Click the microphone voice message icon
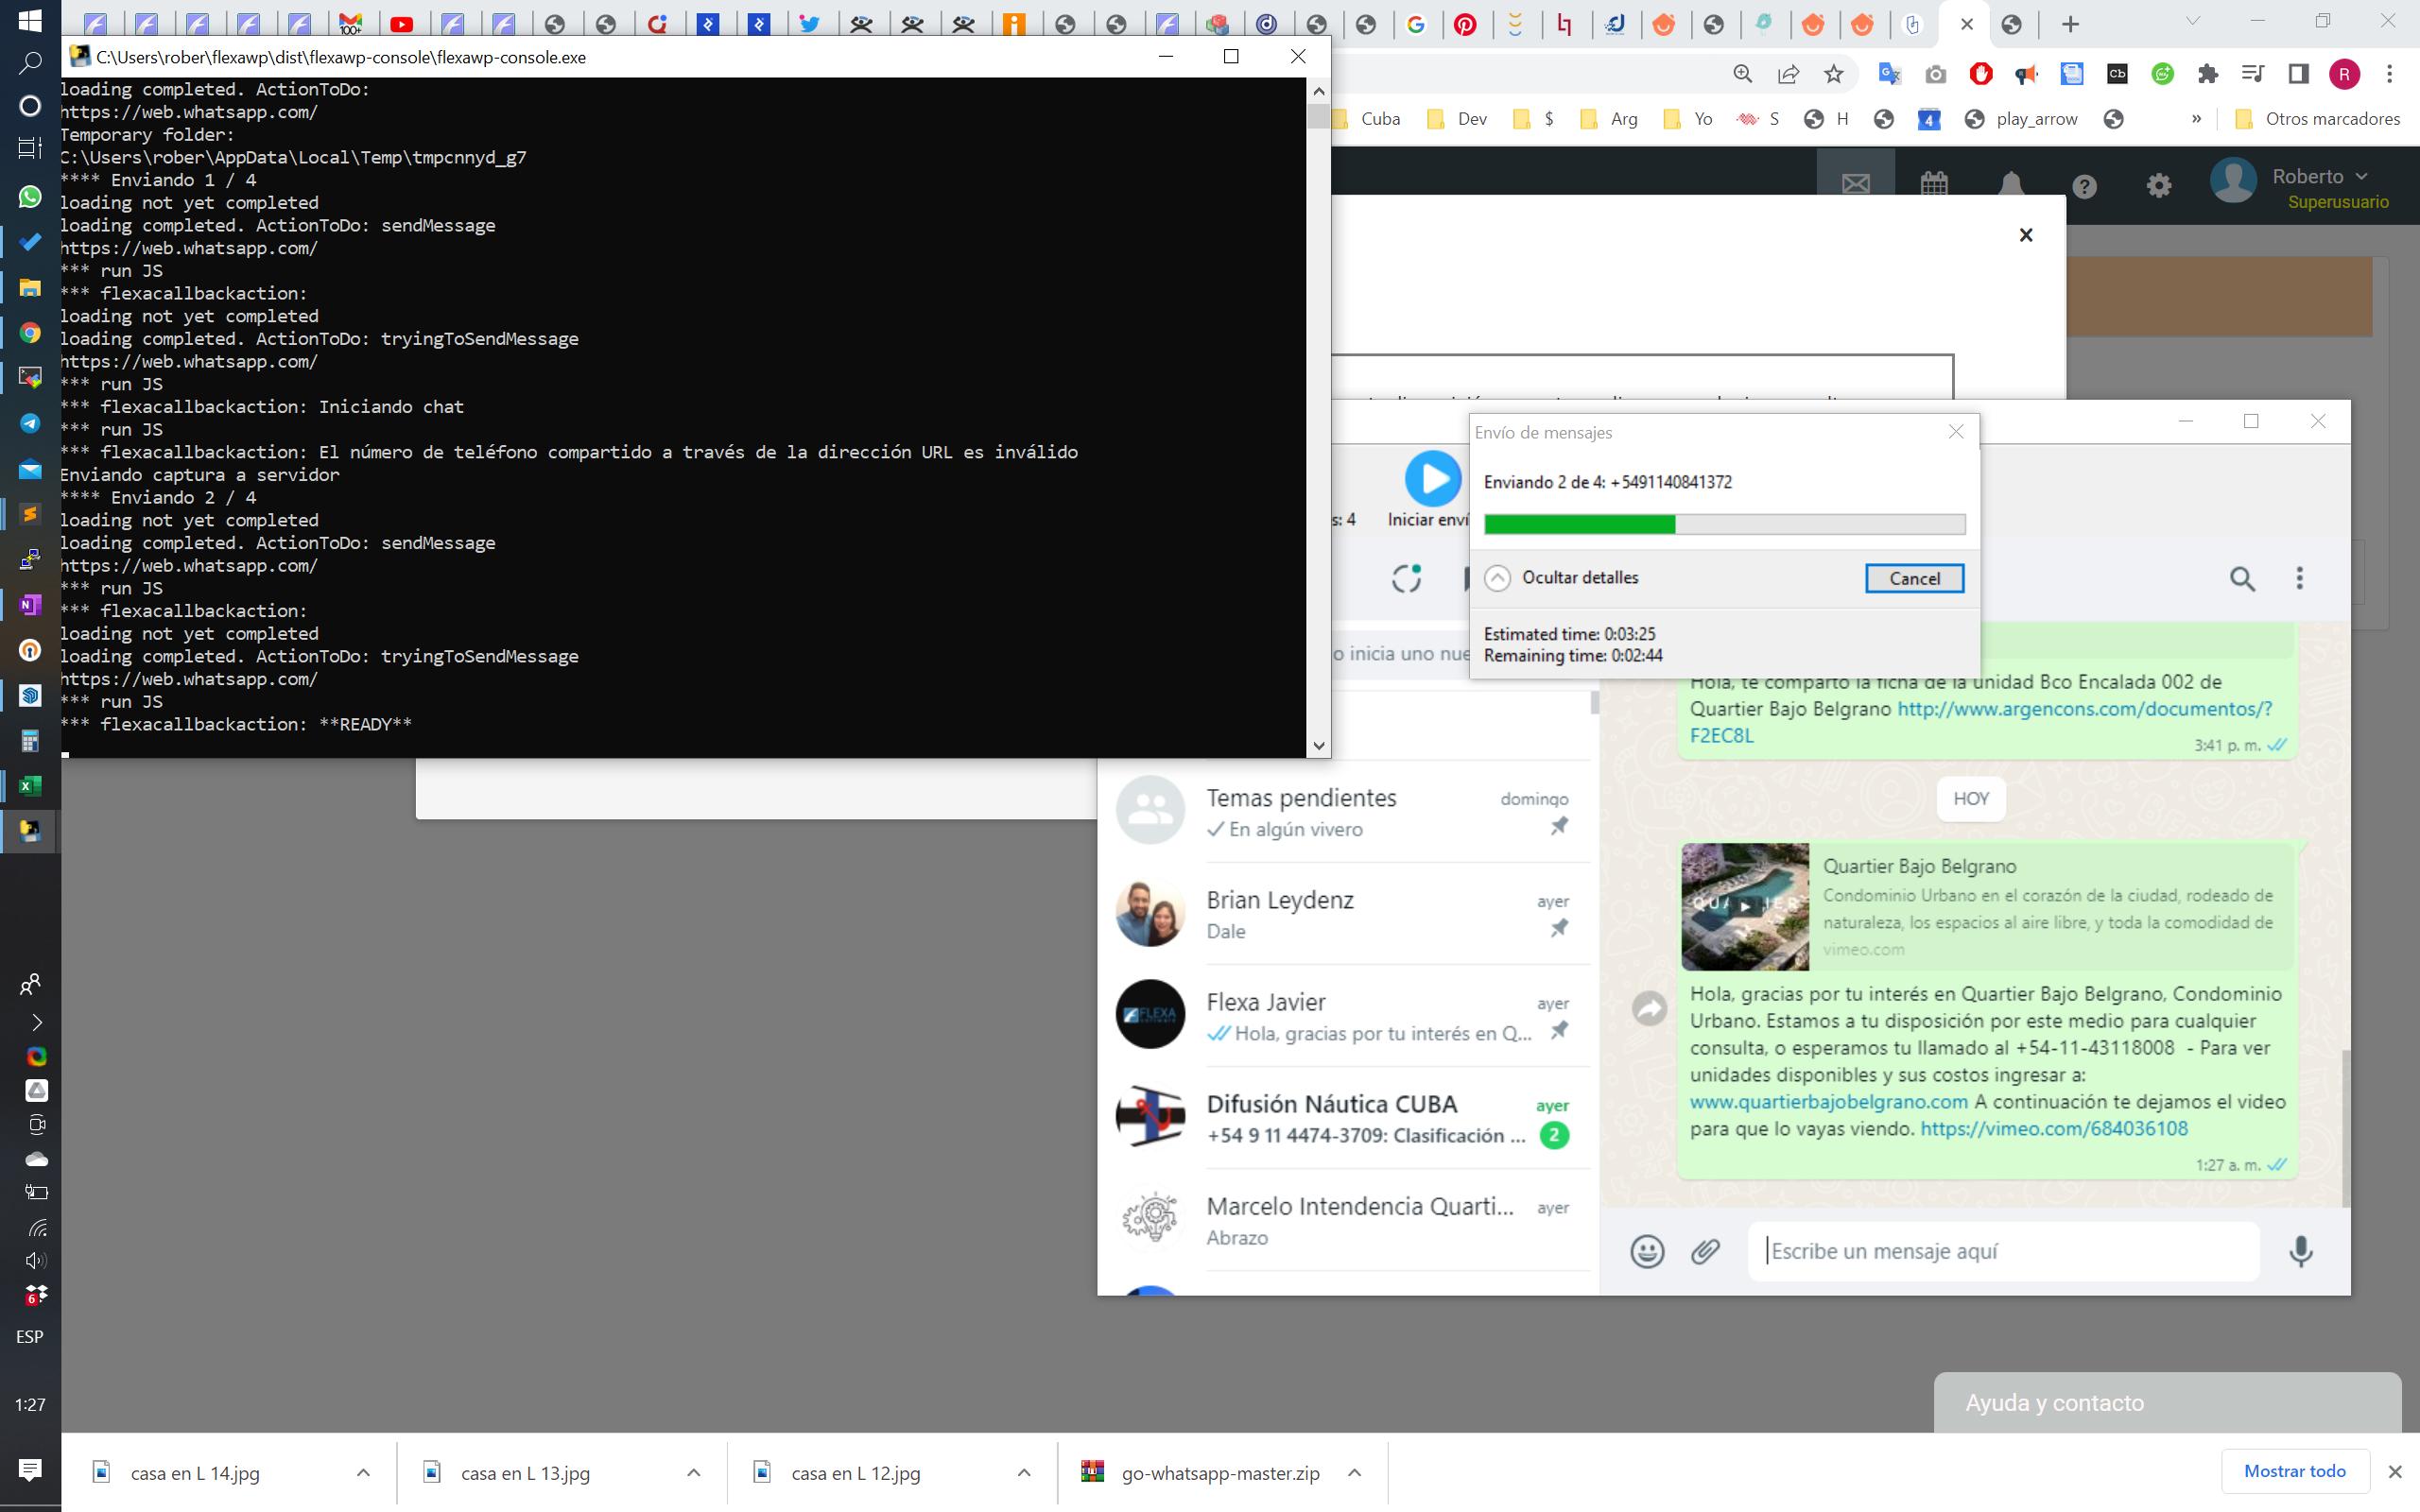The width and height of the screenshot is (2420, 1512). pyautogui.click(x=2301, y=1251)
